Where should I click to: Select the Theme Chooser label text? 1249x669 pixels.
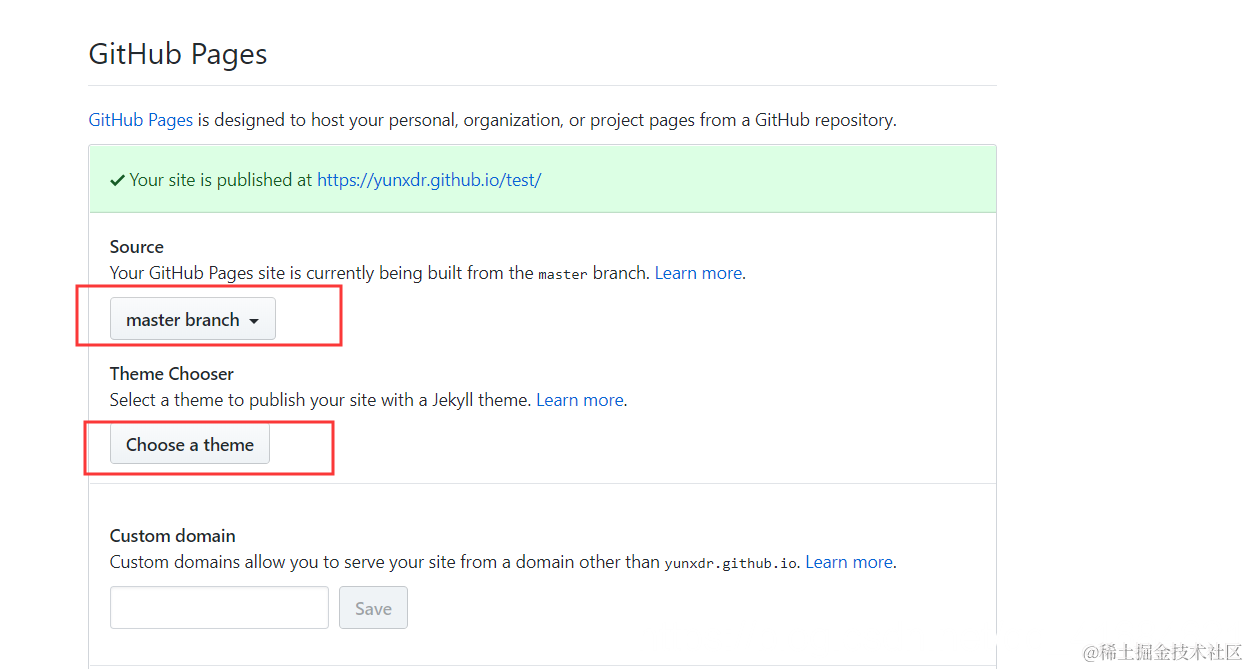tap(172, 374)
